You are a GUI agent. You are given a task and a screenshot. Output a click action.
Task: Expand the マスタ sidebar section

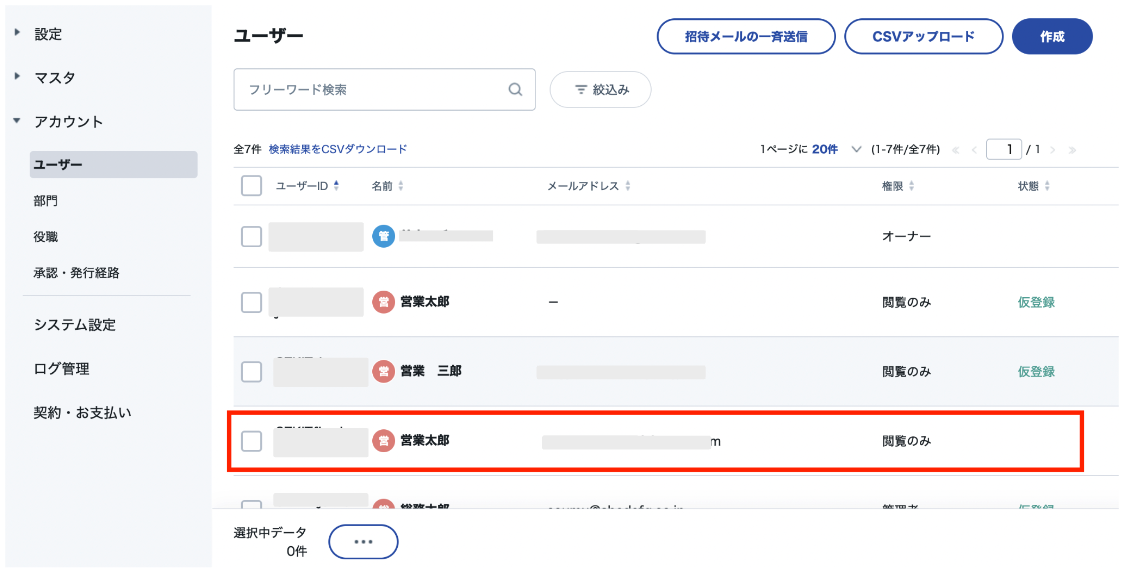click(17, 76)
